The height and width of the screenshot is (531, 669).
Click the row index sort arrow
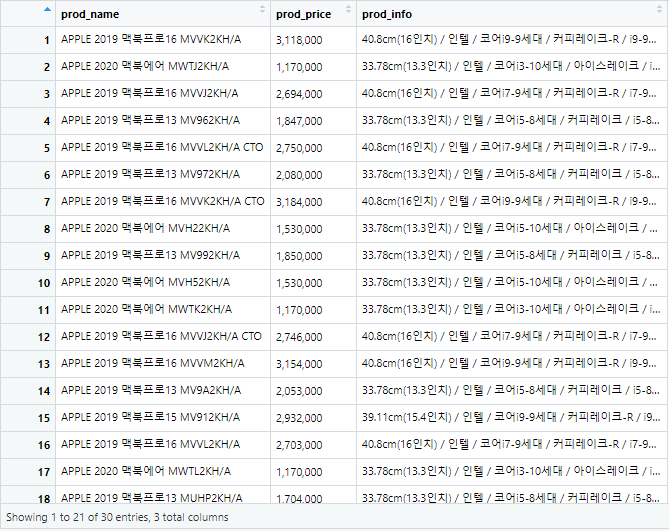click(47, 9)
